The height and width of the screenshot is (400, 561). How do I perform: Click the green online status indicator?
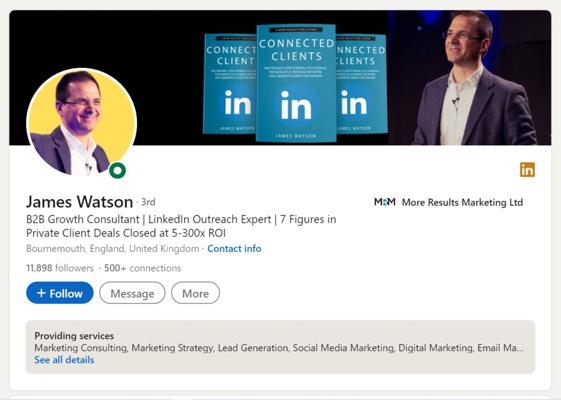pos(117,170)
